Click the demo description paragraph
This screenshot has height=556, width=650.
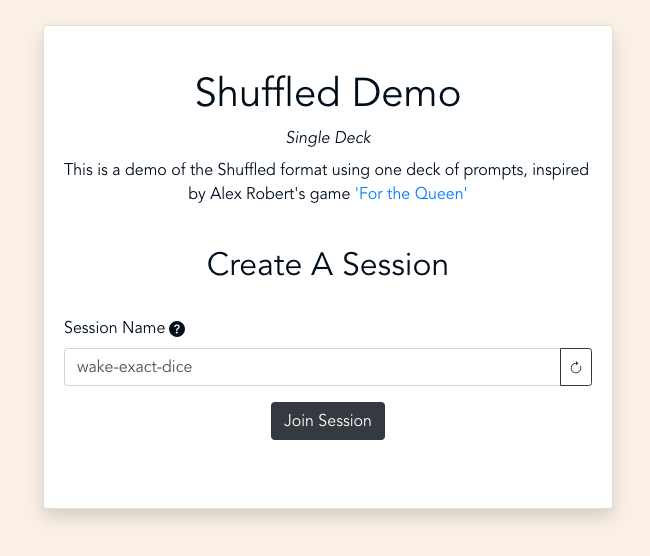tap(327, 182)
